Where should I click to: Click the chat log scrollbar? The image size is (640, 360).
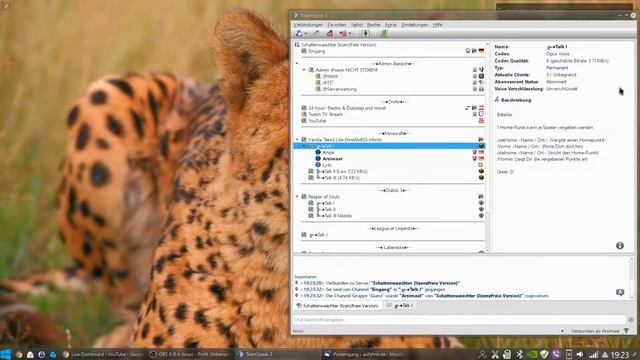coord(631,278)
